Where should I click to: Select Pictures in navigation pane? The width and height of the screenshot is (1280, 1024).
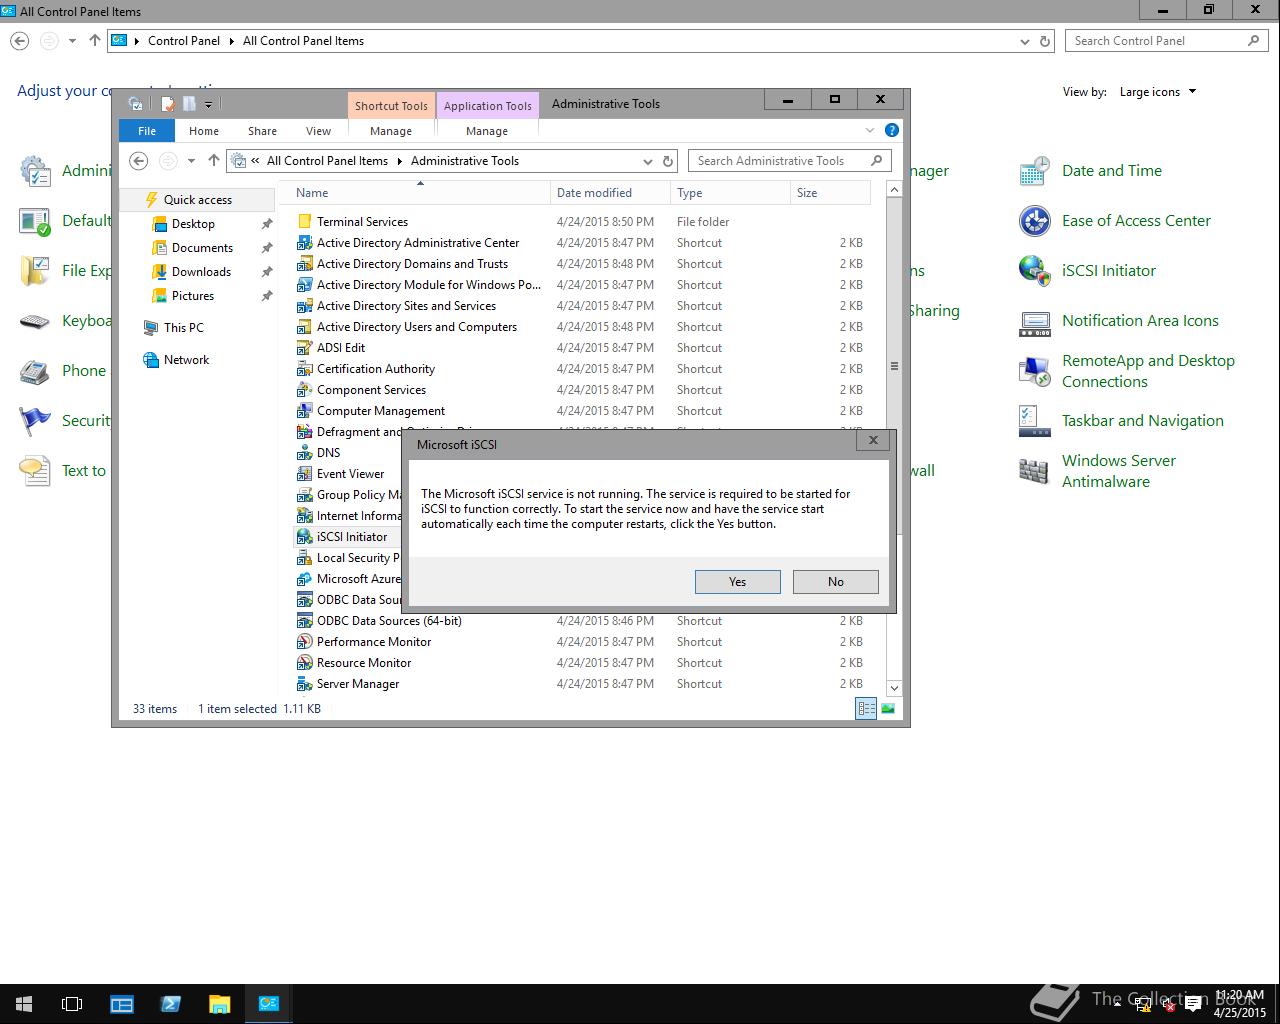click(x=193, y=296)
